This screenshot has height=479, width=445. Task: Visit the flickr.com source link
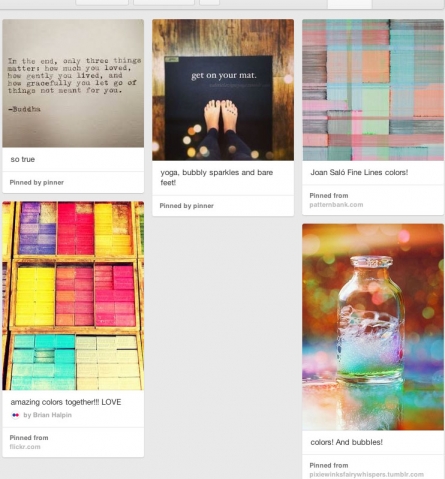[25, 447]
